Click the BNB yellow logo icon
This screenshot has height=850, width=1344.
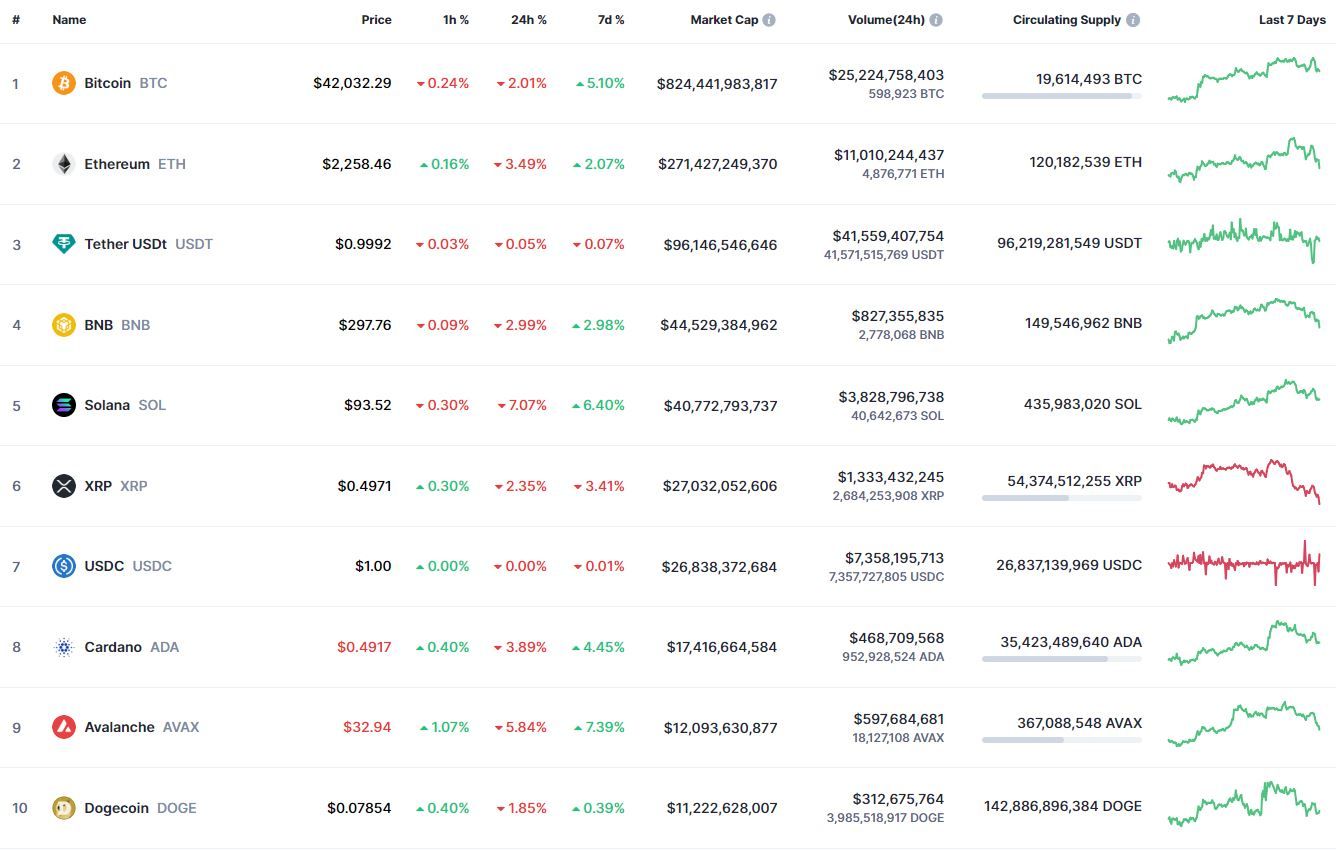64,325
